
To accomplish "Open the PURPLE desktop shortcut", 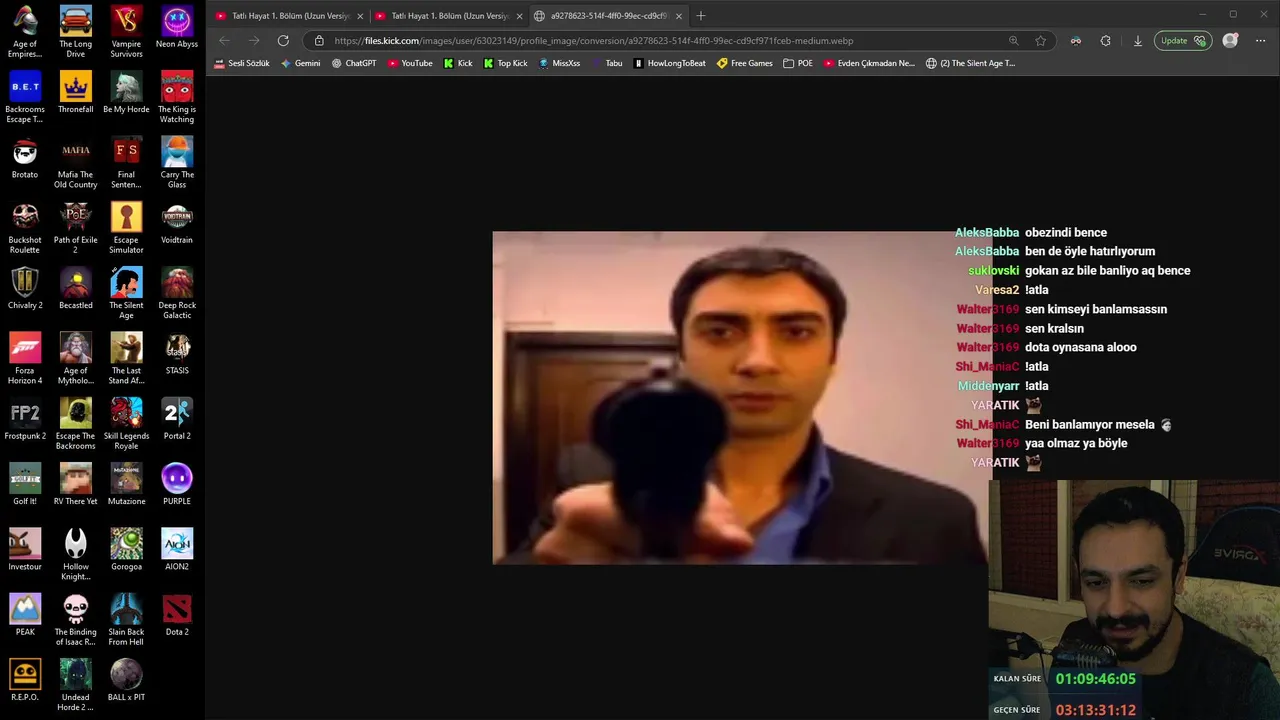I will (x=177, y=485).
